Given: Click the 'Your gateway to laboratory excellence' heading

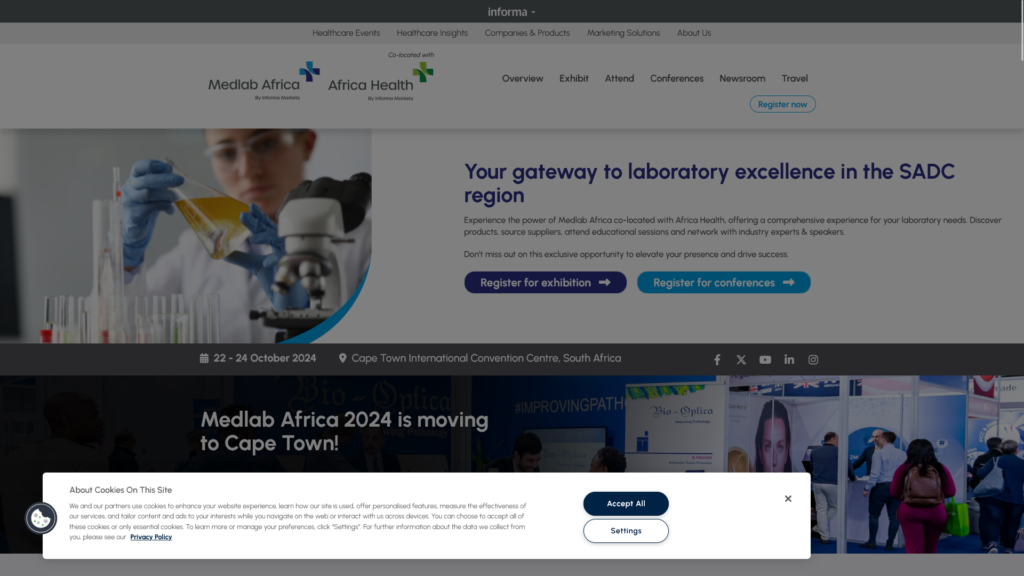Looking at the screenshot, I should click(x=709, y=184).
